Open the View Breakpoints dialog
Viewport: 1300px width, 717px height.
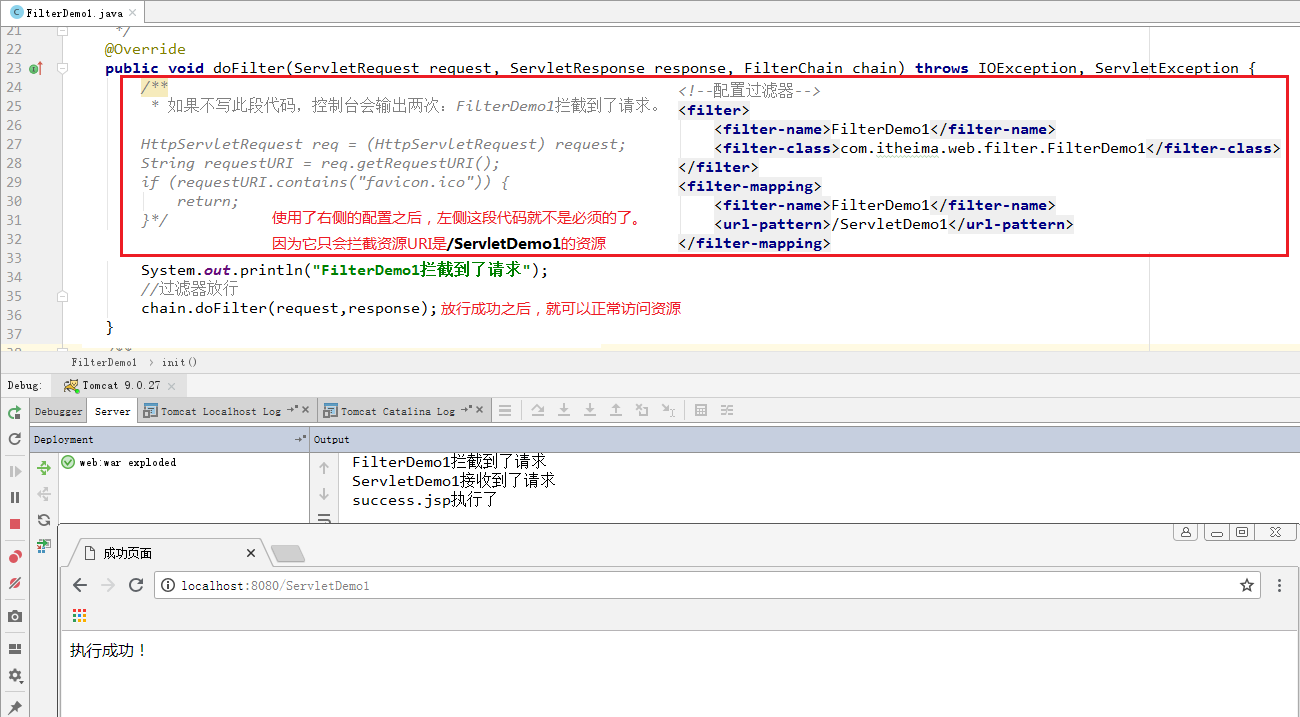click(14, 556)
